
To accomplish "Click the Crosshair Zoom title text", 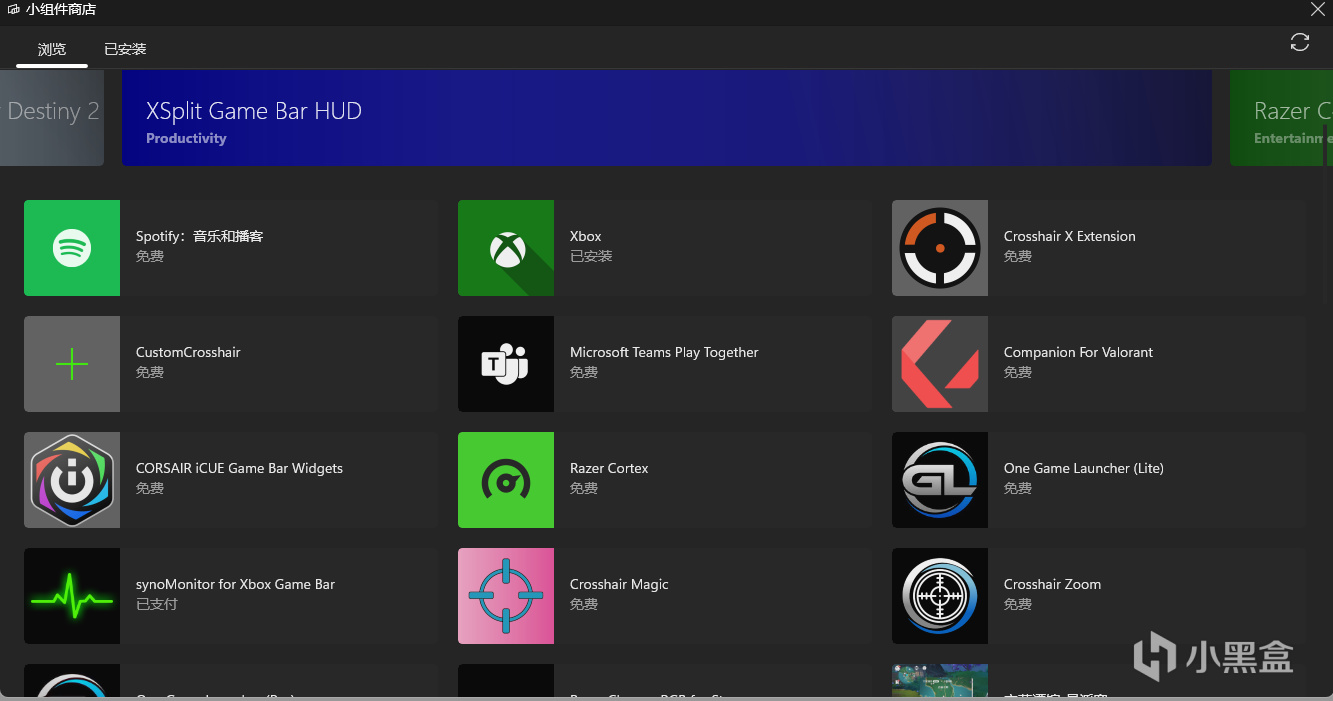I will [x=1052, y=585].
